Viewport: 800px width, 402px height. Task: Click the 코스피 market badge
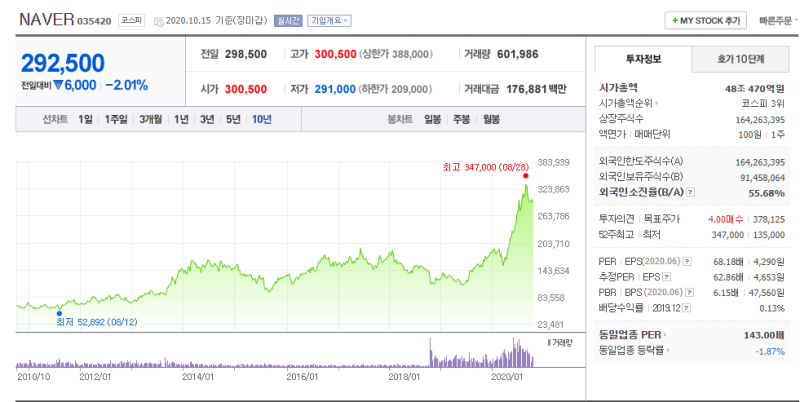[132, 21]
